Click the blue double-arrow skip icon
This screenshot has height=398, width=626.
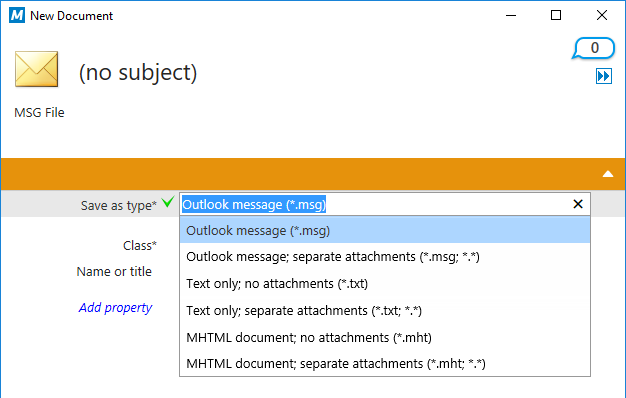point(604,76)
